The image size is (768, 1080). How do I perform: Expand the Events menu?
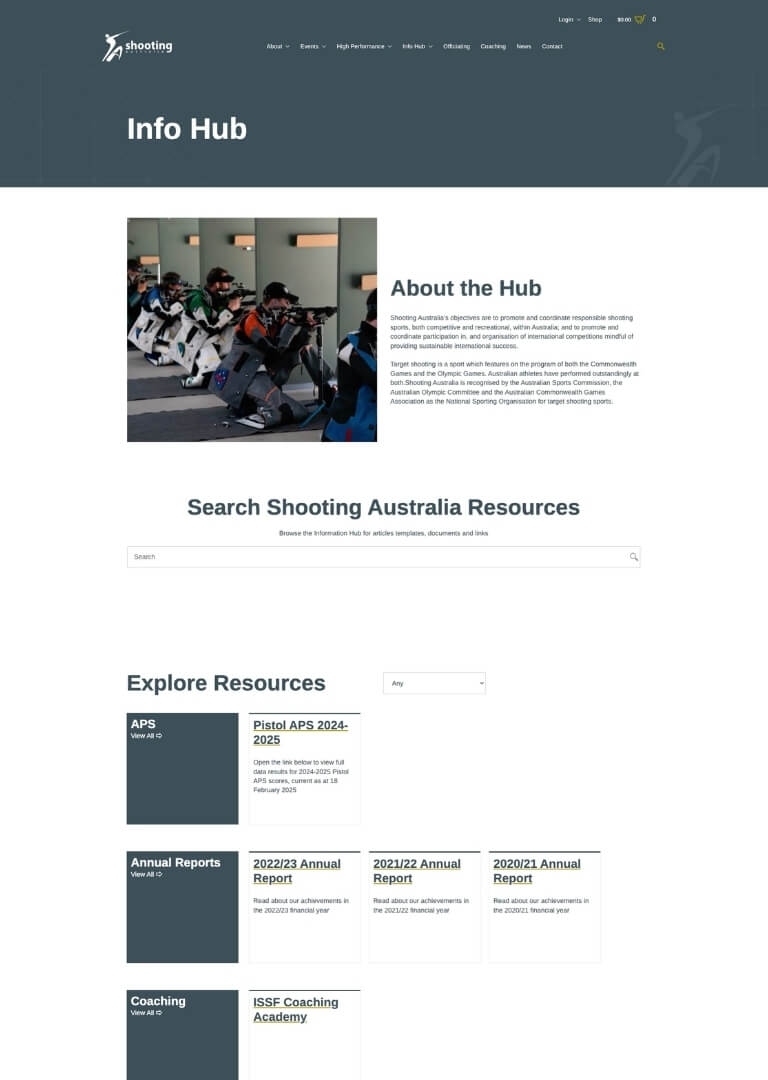pyautogui.click(x=313, y=46)
